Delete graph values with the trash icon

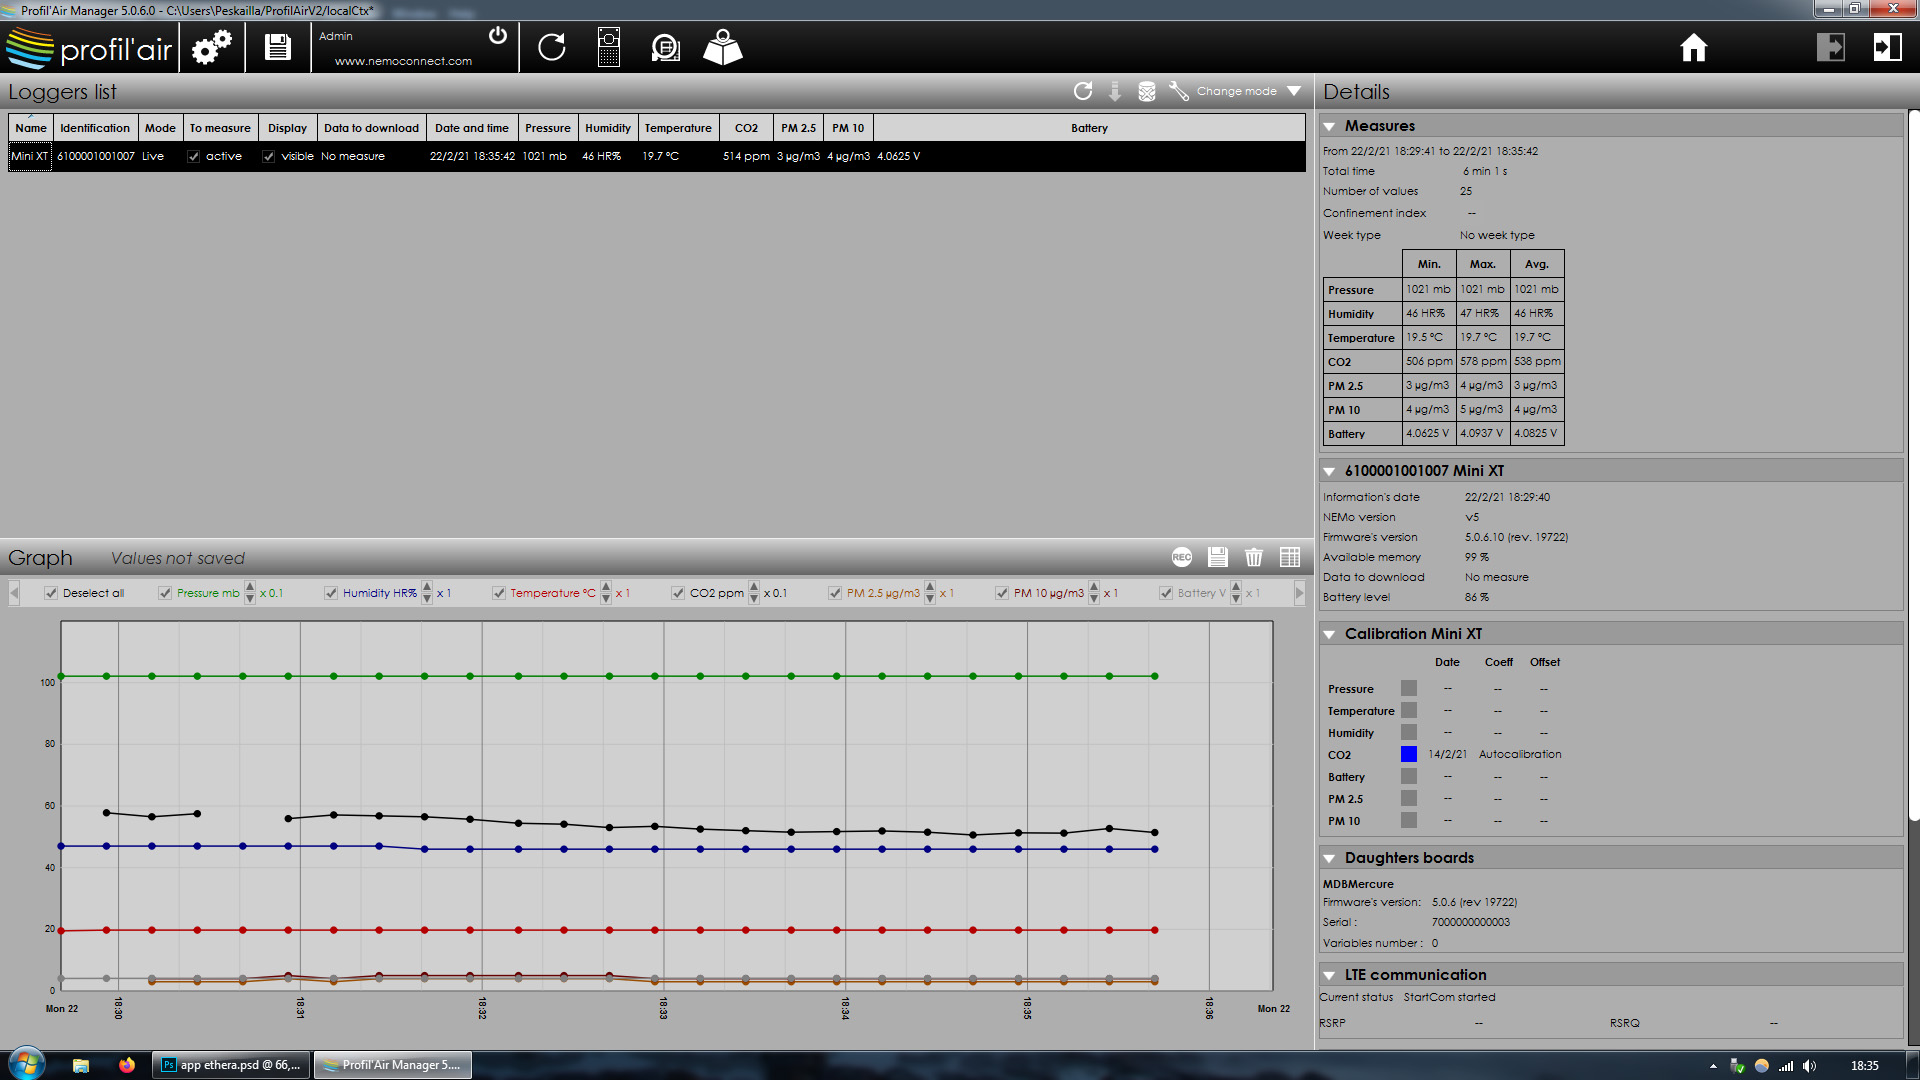[1253, 557]
